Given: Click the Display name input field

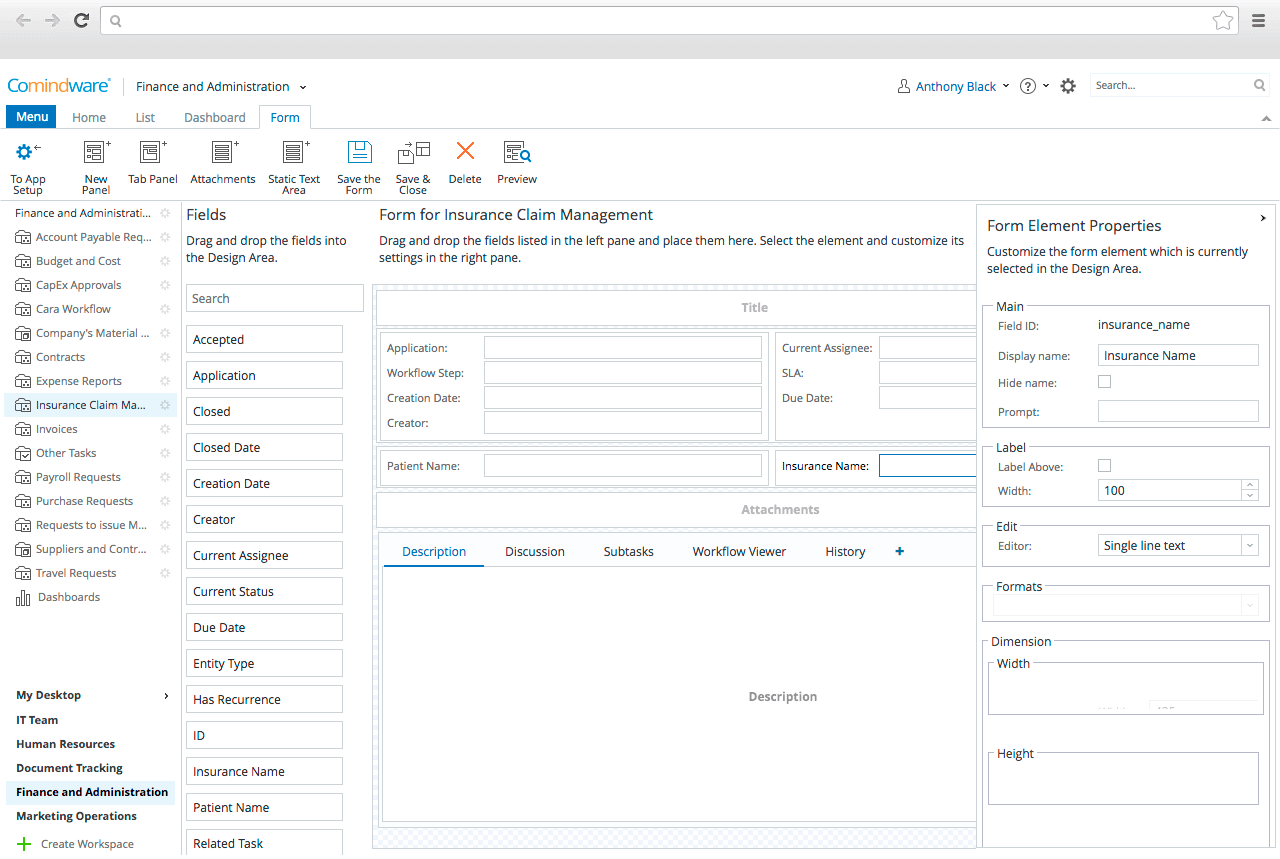Looking at the screenshot, I should pyautogui.click(x=1178, y=355).
